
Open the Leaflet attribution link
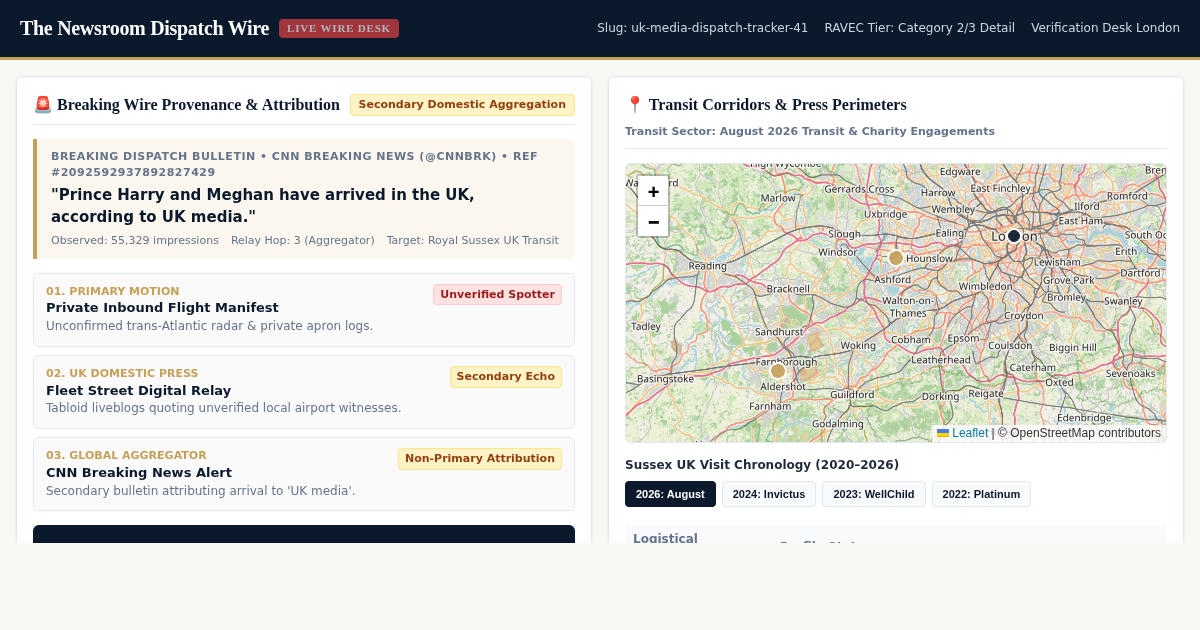(x=962, y=433)
